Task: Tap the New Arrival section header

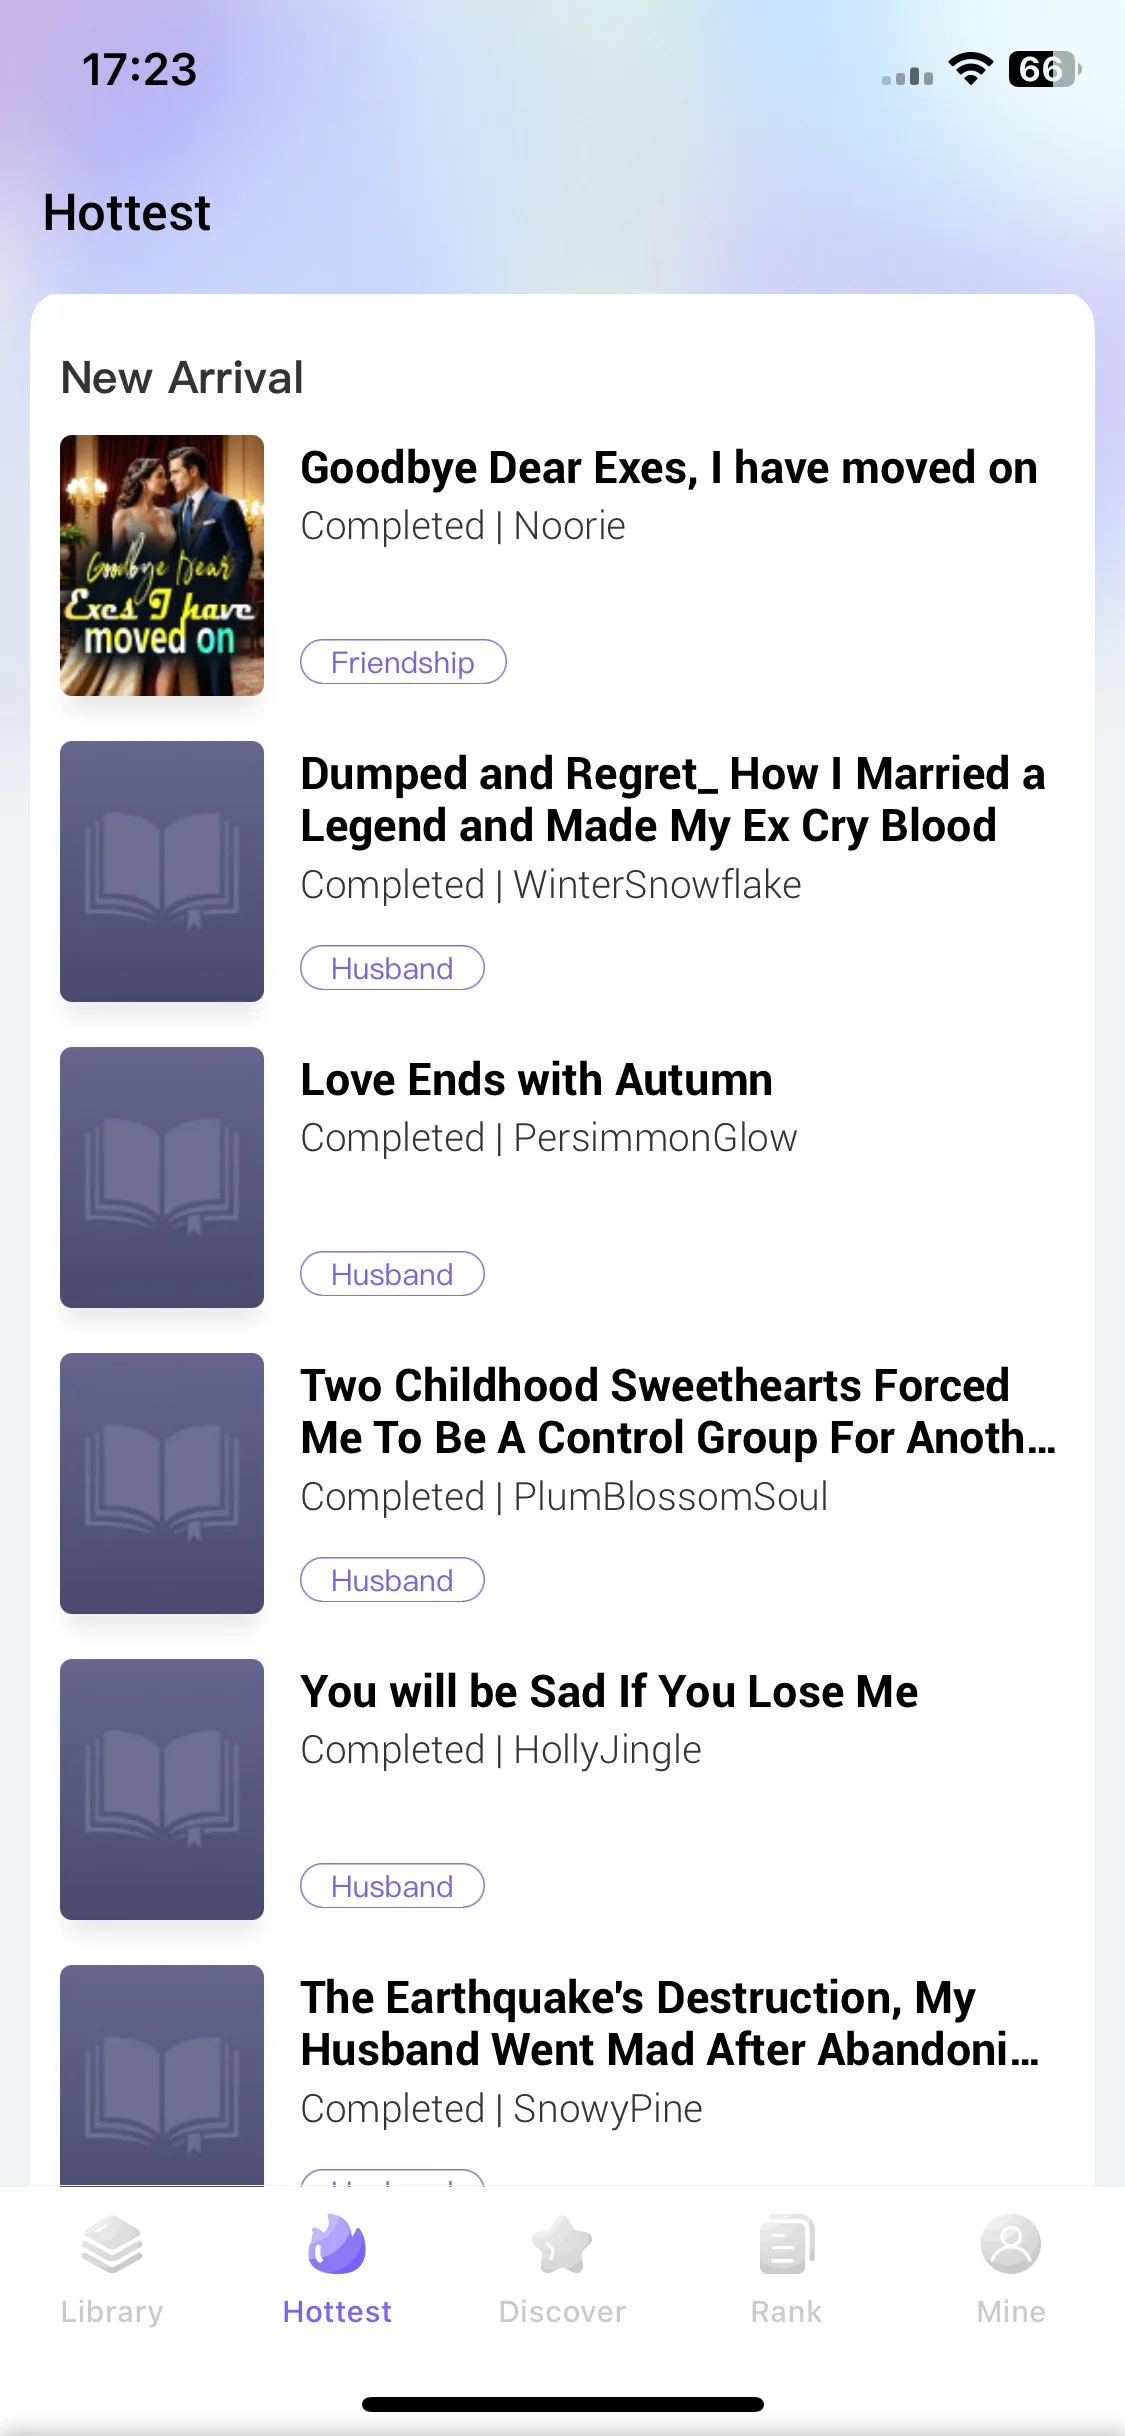Action: 182,378
